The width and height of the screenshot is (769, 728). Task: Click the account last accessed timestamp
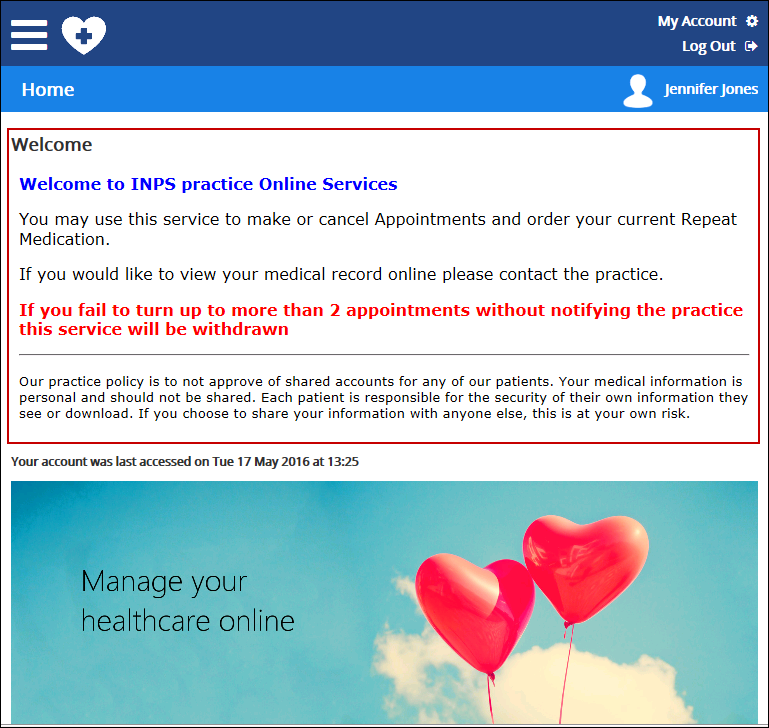[185, 462]
